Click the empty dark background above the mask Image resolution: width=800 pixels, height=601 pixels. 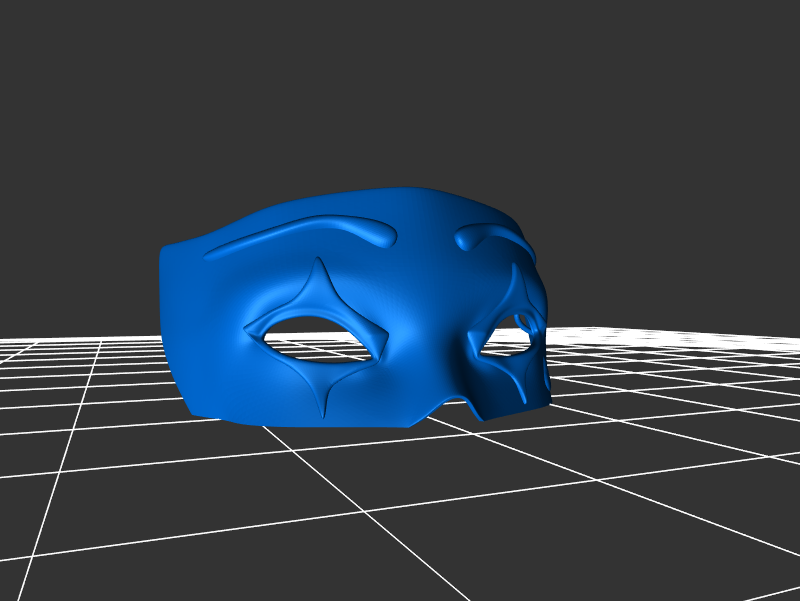coord(400,90)
